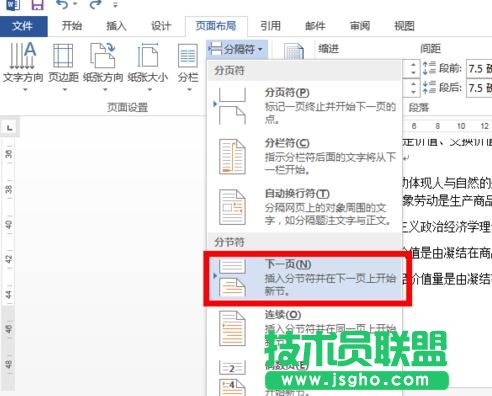This screenshot has width=492, height=396.
Task: Choose 分页符(P) page break option
Action: click(x=304, y=106)
